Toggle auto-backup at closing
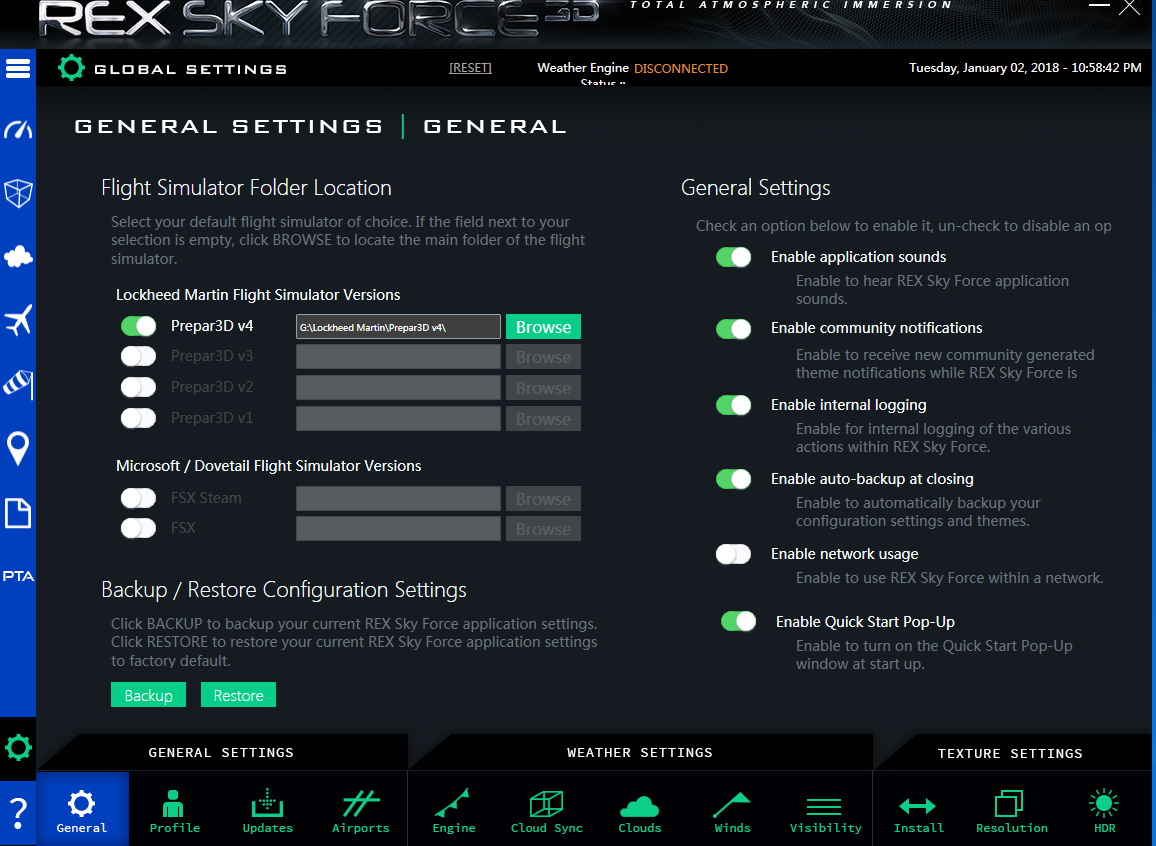The image size is (1156, 846). tap(734, 479)
